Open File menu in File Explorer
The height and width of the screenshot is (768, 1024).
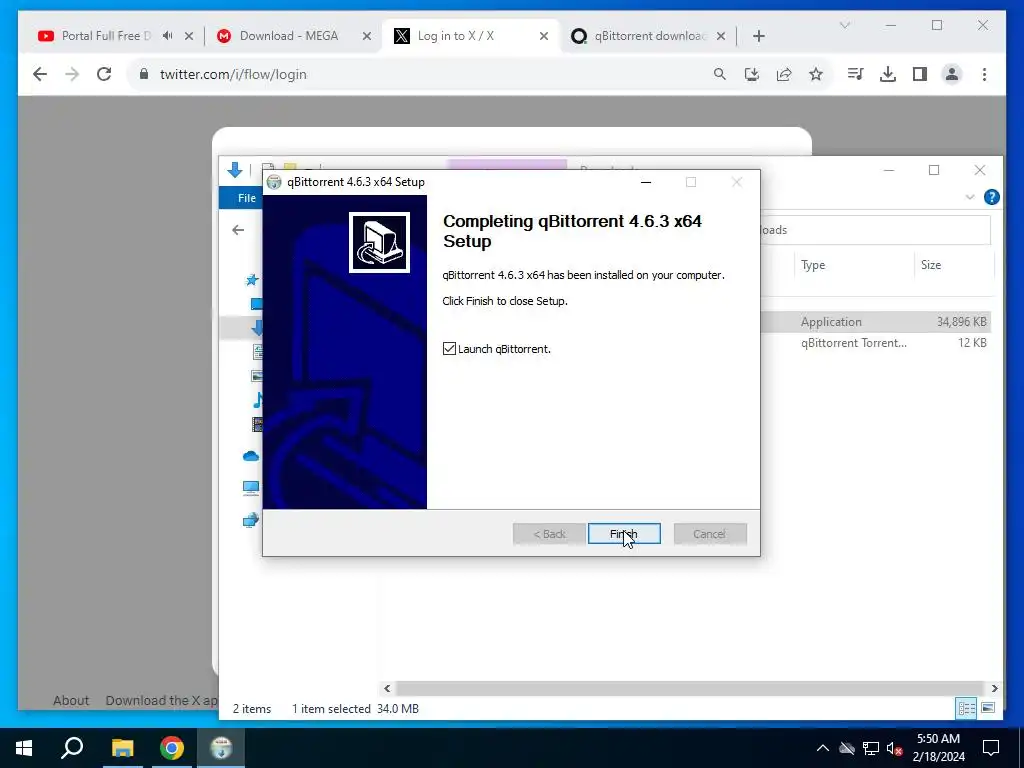point(246,198)
